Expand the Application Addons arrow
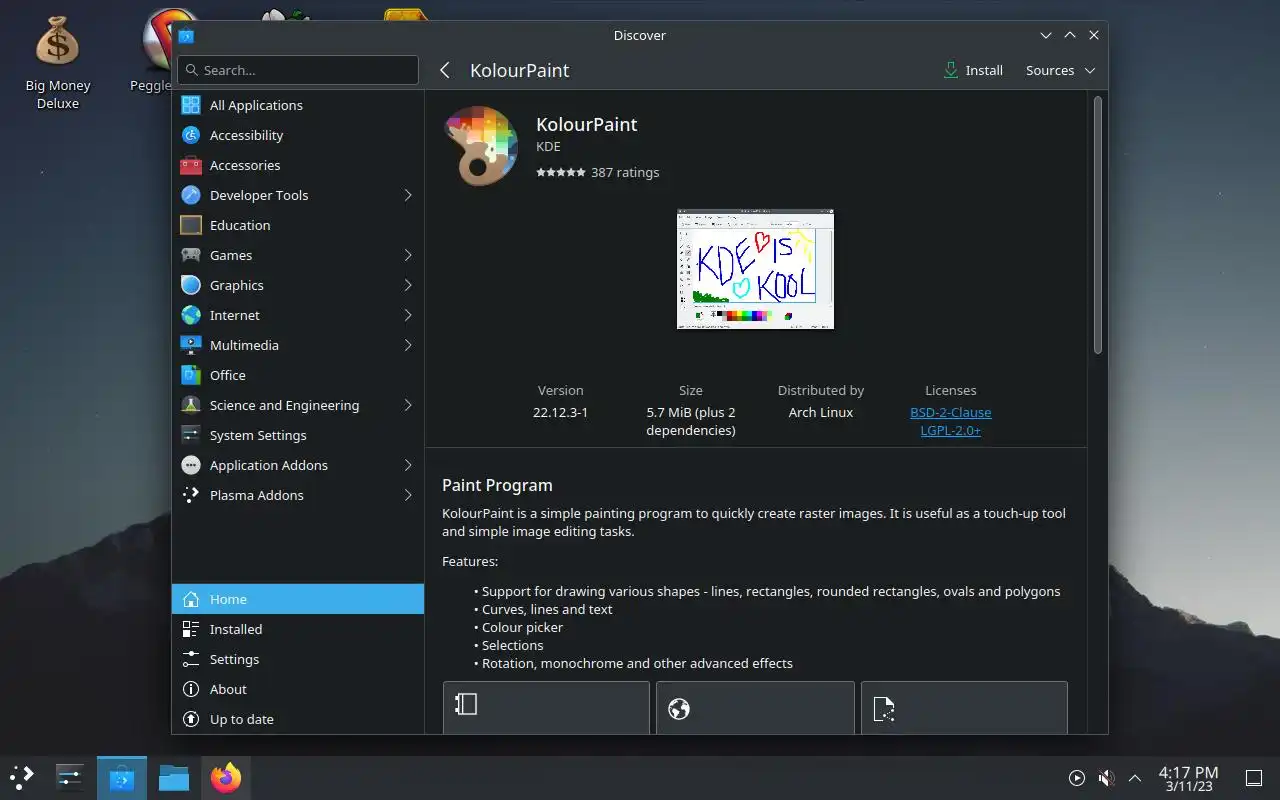The image size is (1280, 800). point(408,465)
